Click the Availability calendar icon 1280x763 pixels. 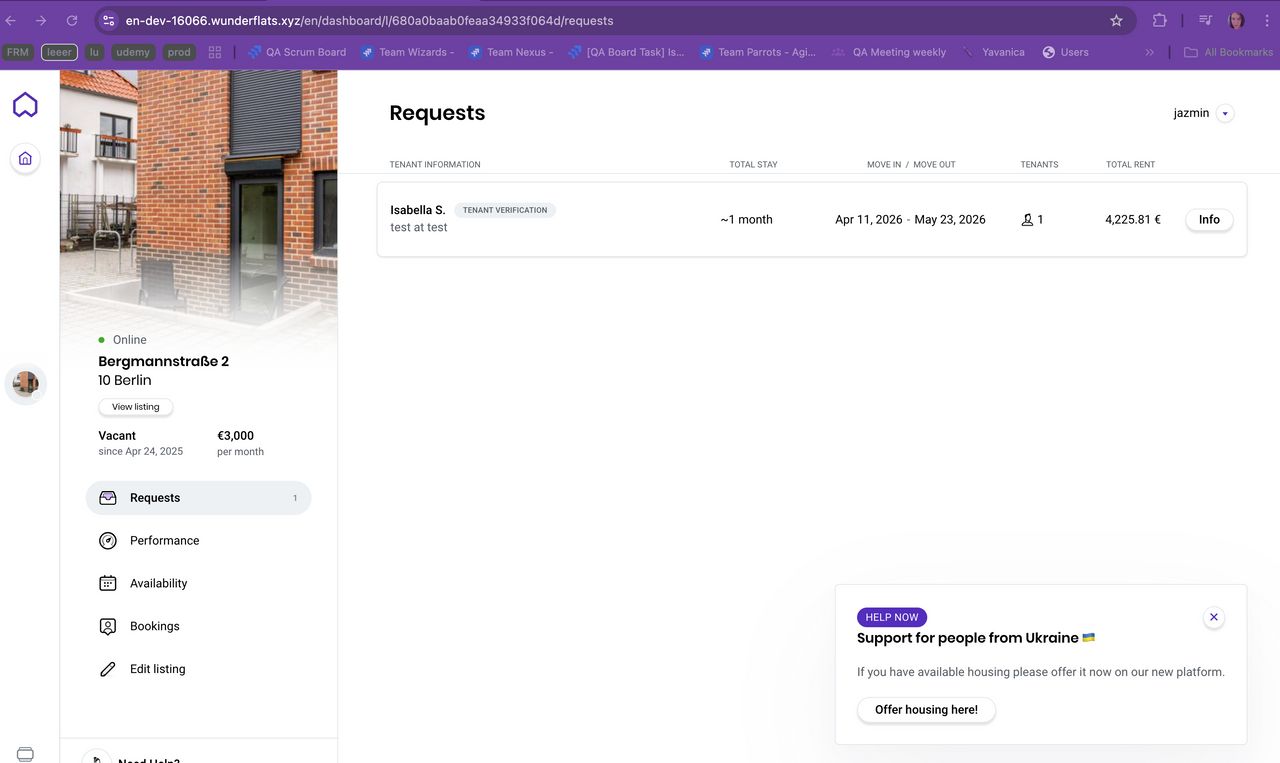pyautogui.click(x=108, y=584)
